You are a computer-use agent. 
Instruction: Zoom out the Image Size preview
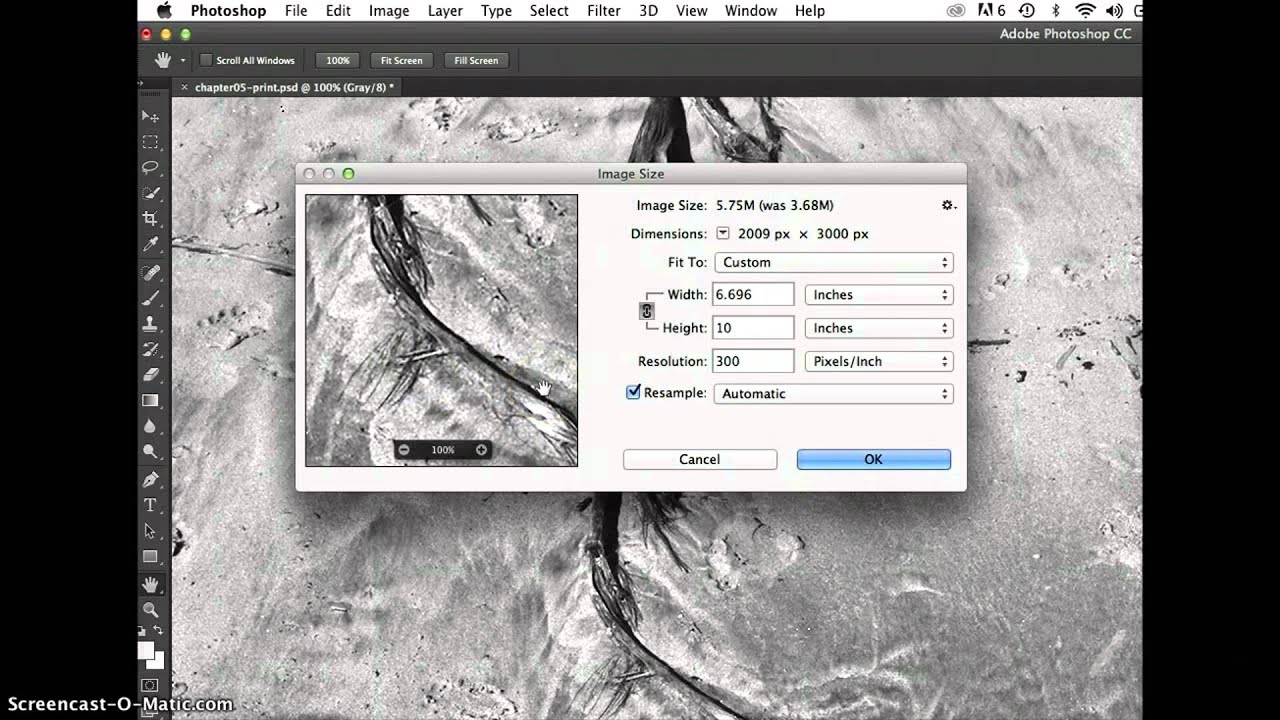click(404, 450)
